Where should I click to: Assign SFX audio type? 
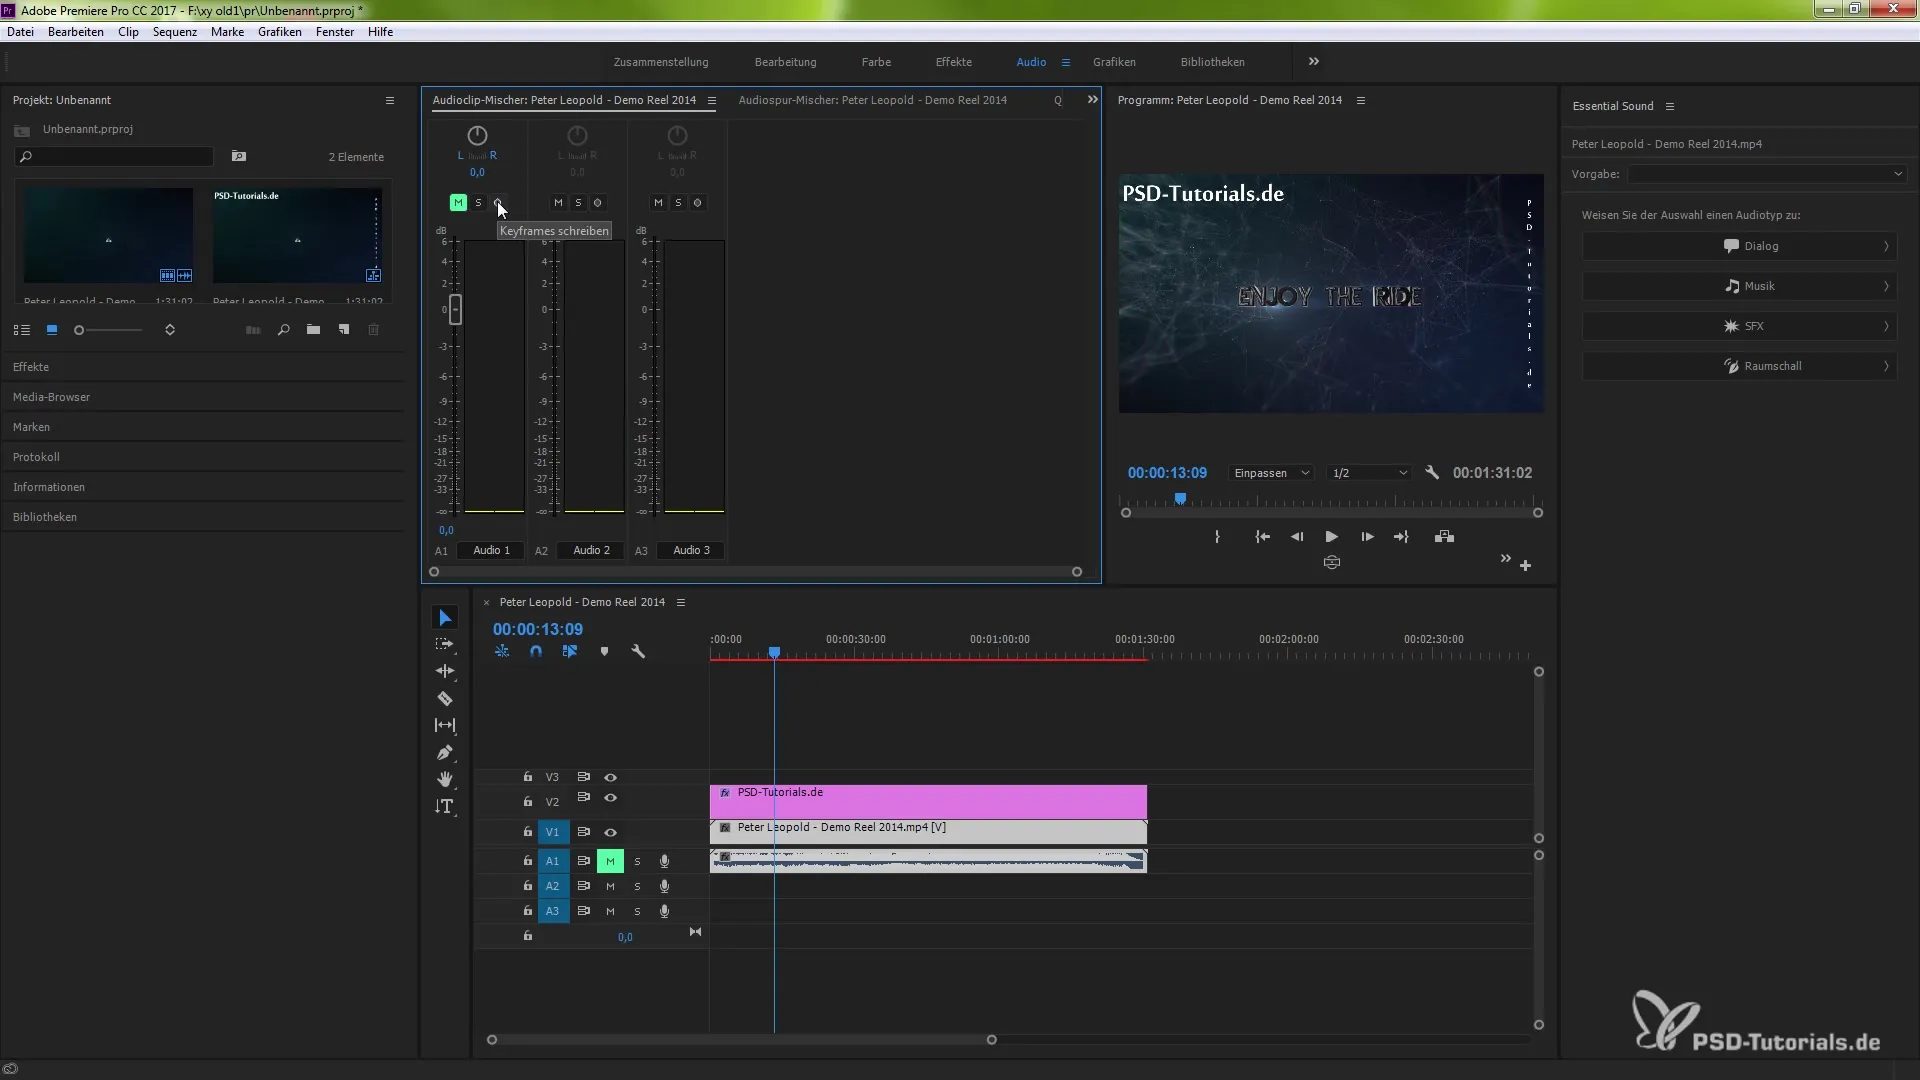(1739, 326)
